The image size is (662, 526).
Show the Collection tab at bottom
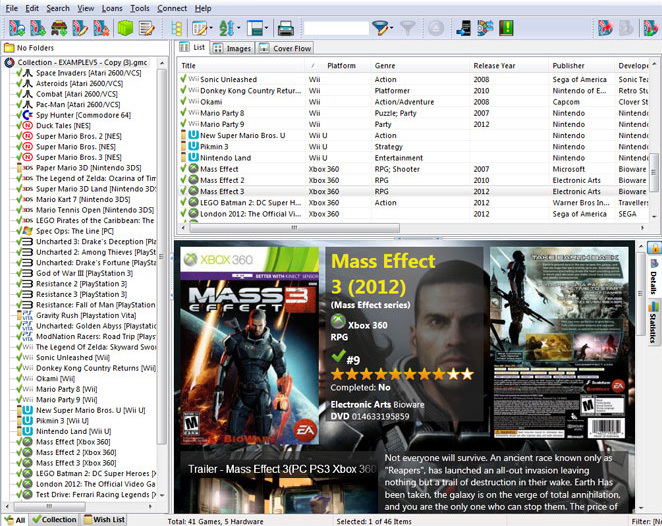coord(54,520)
